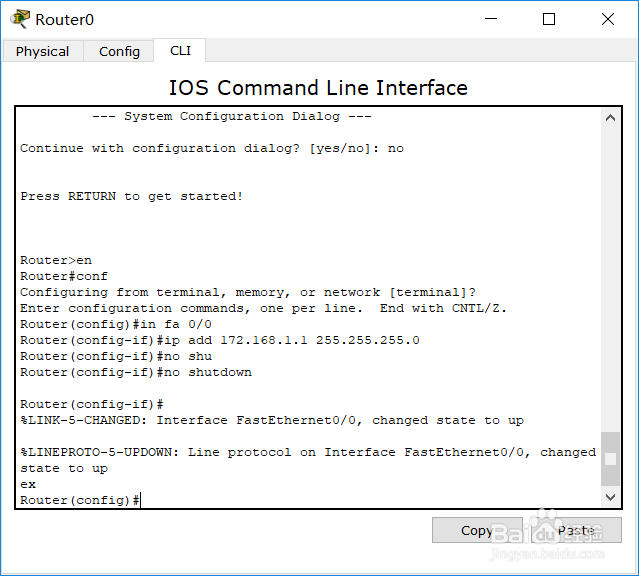Maximize the Router0 window
Viewport: 639px width, 576px height.
(549, 19)
